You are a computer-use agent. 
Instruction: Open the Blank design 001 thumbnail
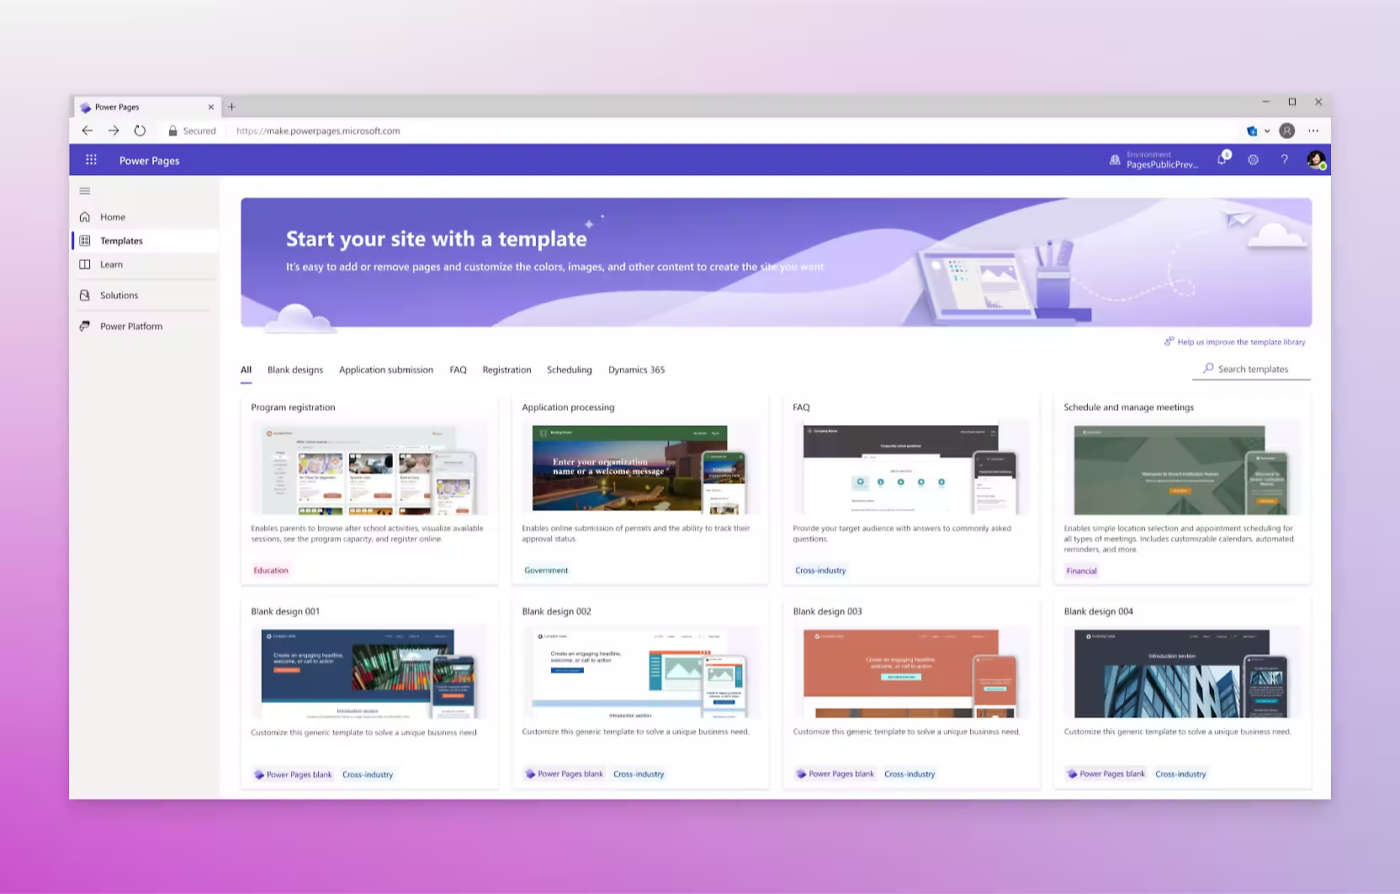[x=369, y=672]
